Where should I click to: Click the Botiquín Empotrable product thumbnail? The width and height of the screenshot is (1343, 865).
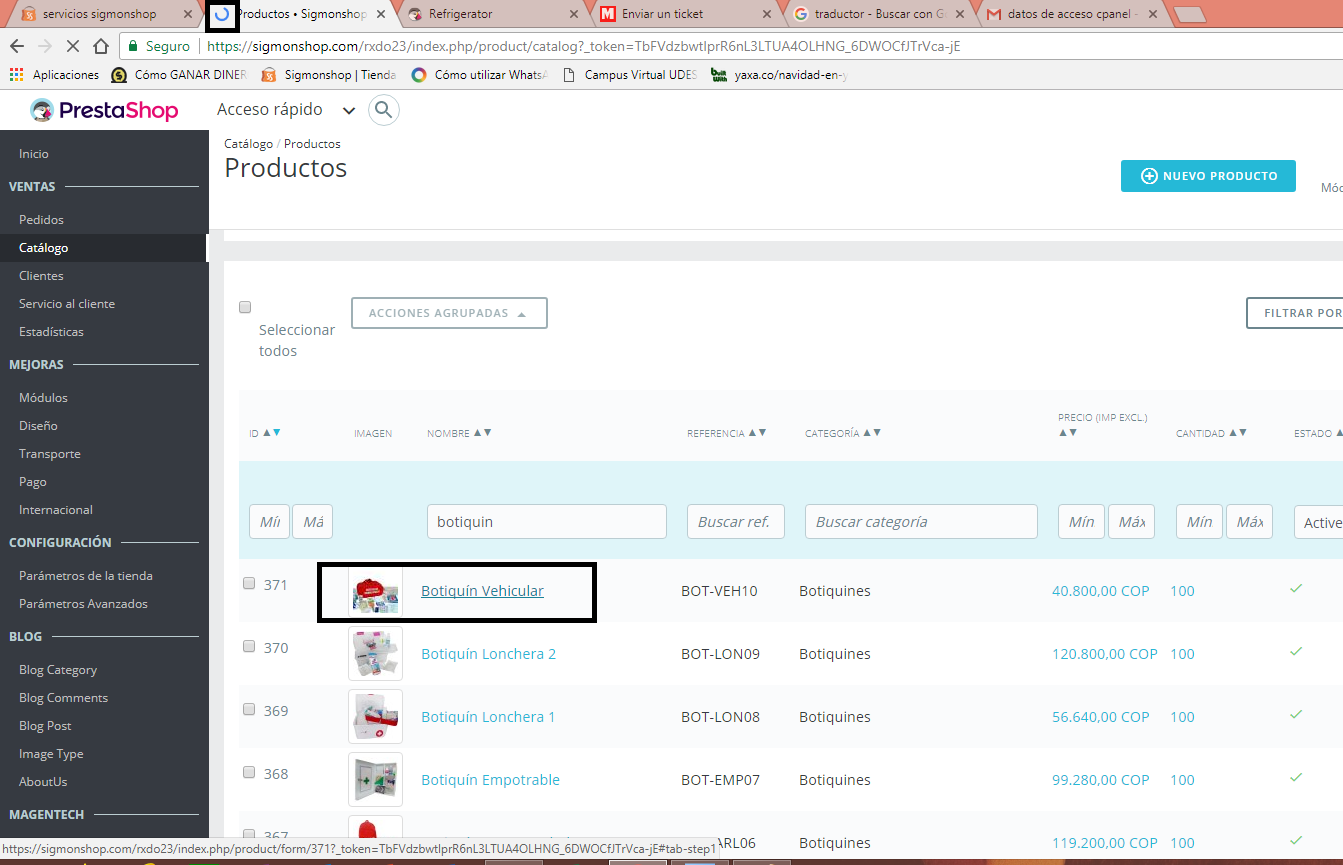375,780
